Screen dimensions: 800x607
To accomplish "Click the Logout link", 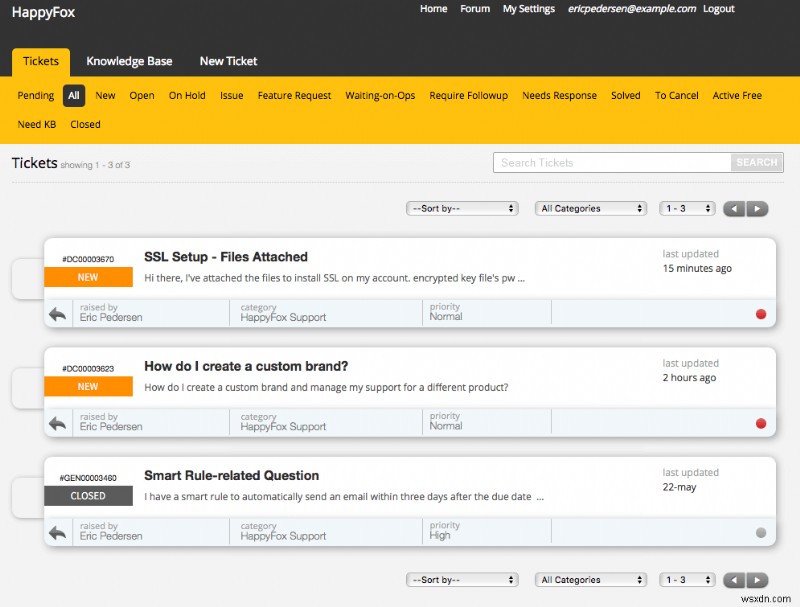I will (x=718, y=9).
